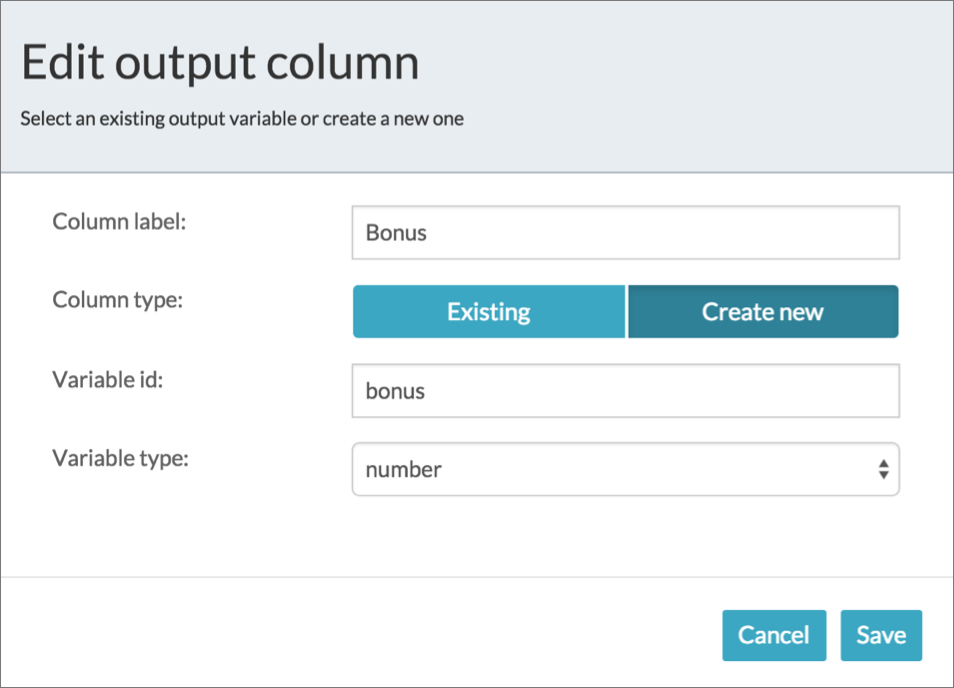Click the Column label field caption
The height and width of the screenshot is (688, 954).
tap(117, 222)
